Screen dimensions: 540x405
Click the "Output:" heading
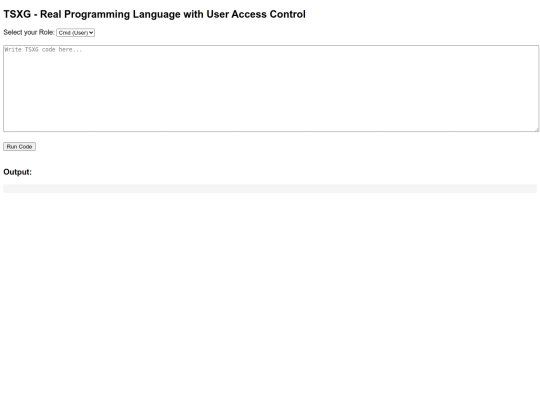tap(18, 172)
